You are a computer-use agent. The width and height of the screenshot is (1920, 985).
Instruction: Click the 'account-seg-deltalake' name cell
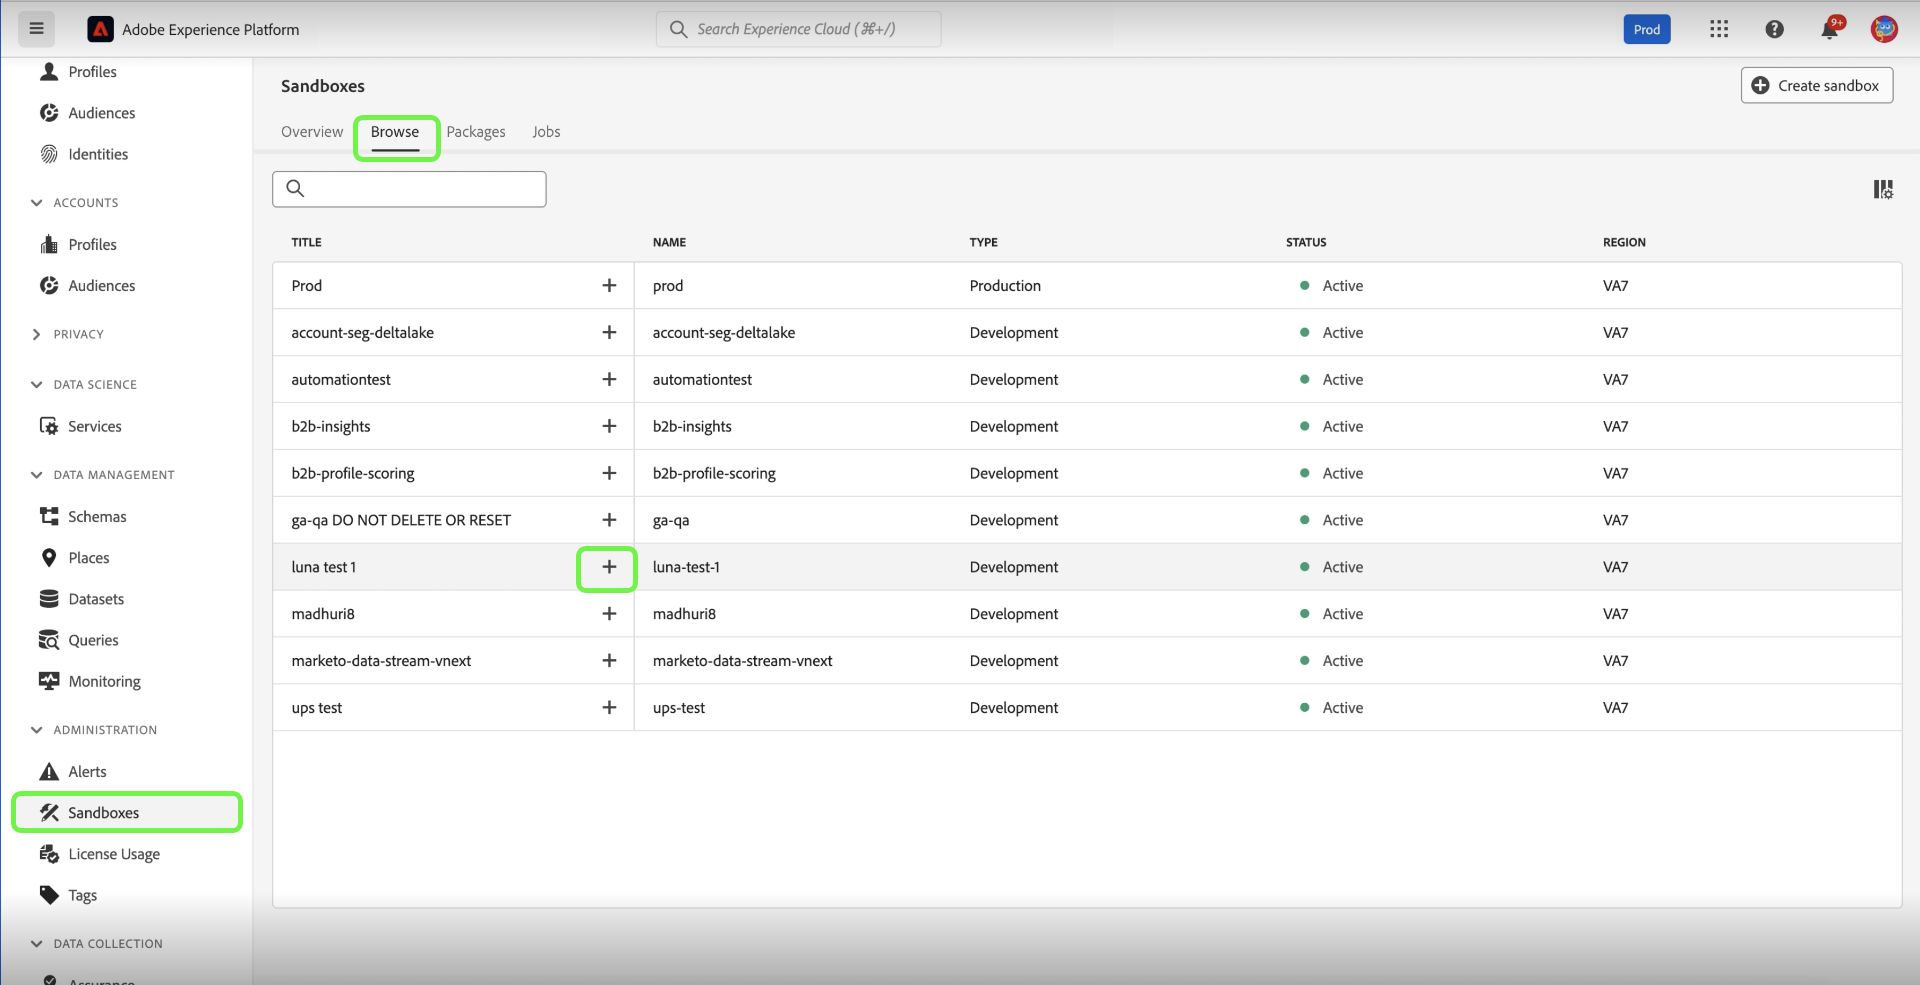click(724, 333)
